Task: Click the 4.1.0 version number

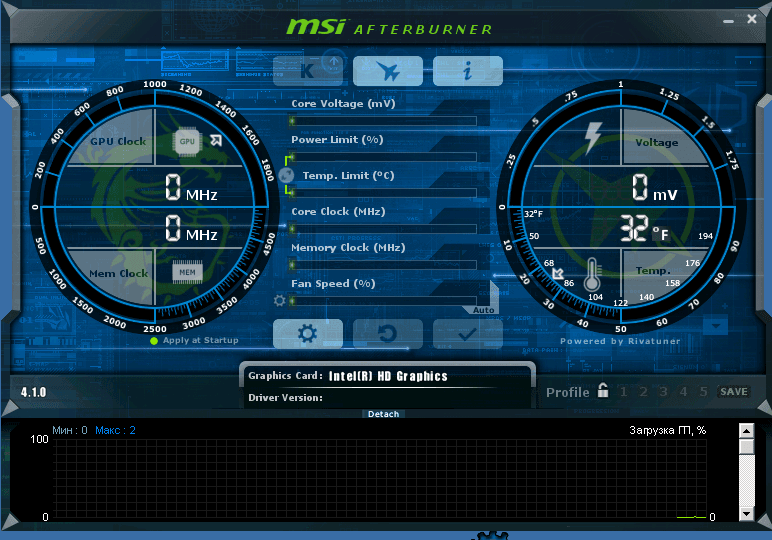Action: (x=33, y=392)
